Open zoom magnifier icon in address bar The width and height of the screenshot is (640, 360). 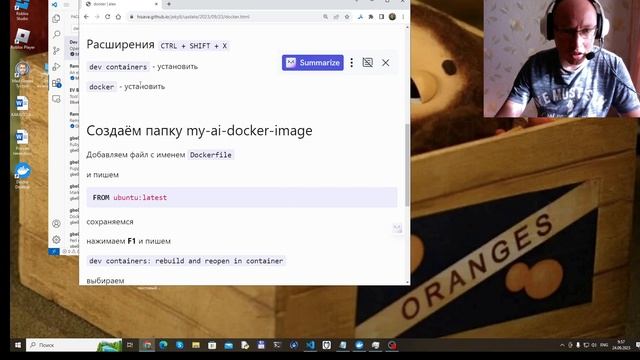[x=325, y=17]
